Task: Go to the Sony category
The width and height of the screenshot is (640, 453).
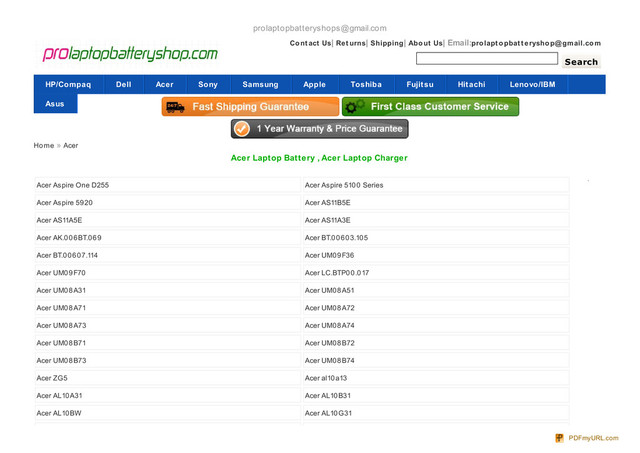Action: [x=208, y=84]
